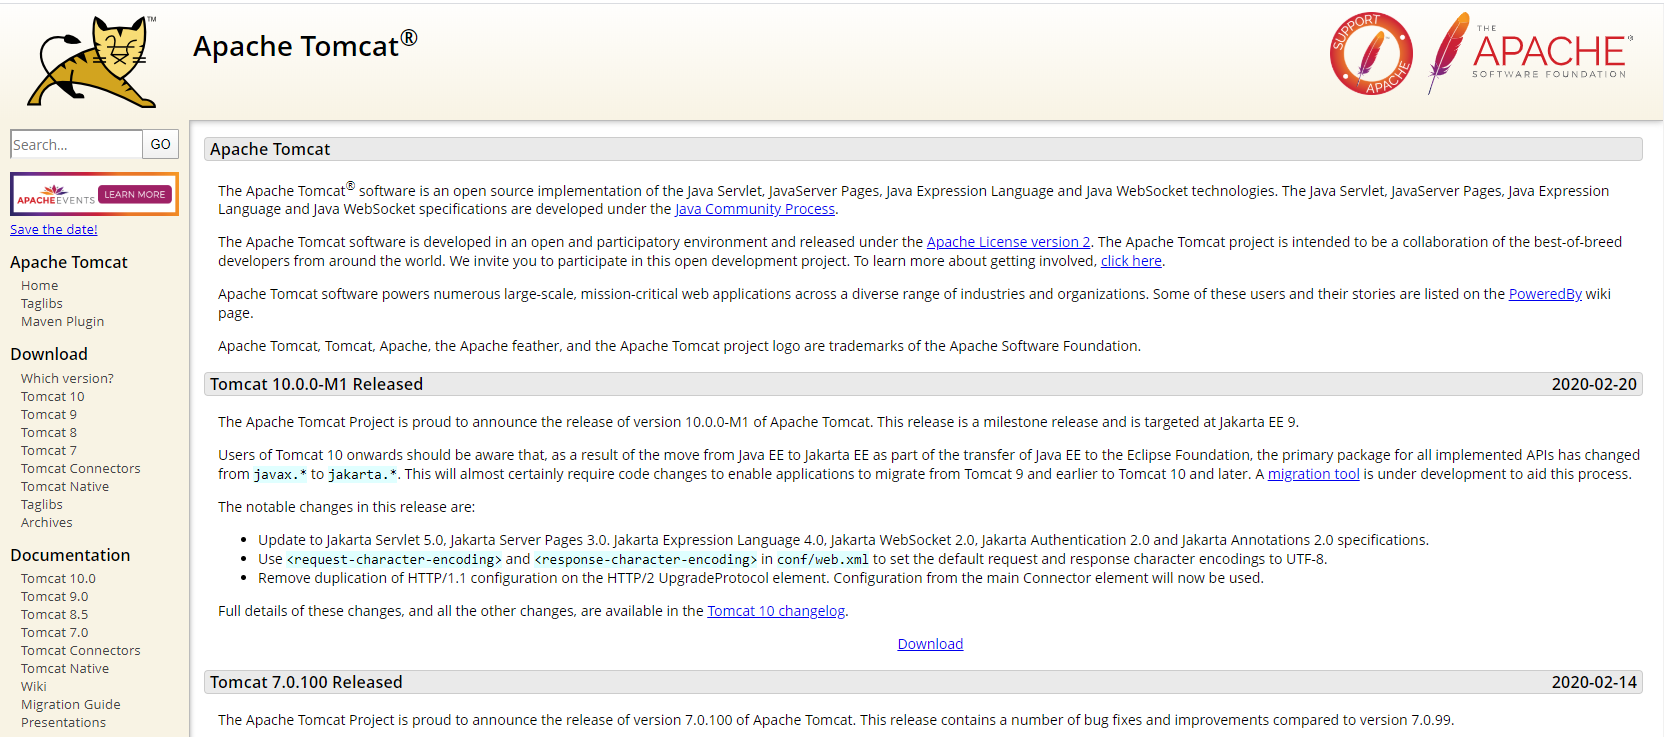The height and width of the screenshot is (737, 1664).
Task: Open the Migration Guide link
Action: (71, 704)
